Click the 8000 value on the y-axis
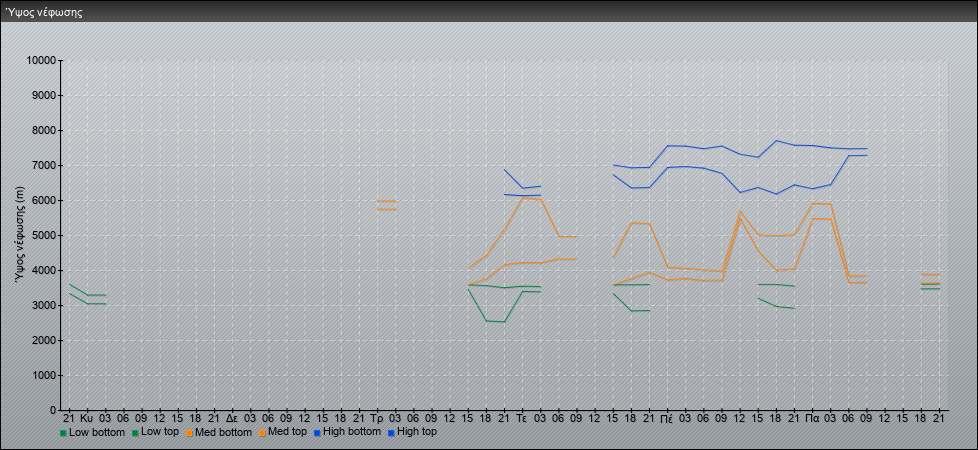 point(44,130)
